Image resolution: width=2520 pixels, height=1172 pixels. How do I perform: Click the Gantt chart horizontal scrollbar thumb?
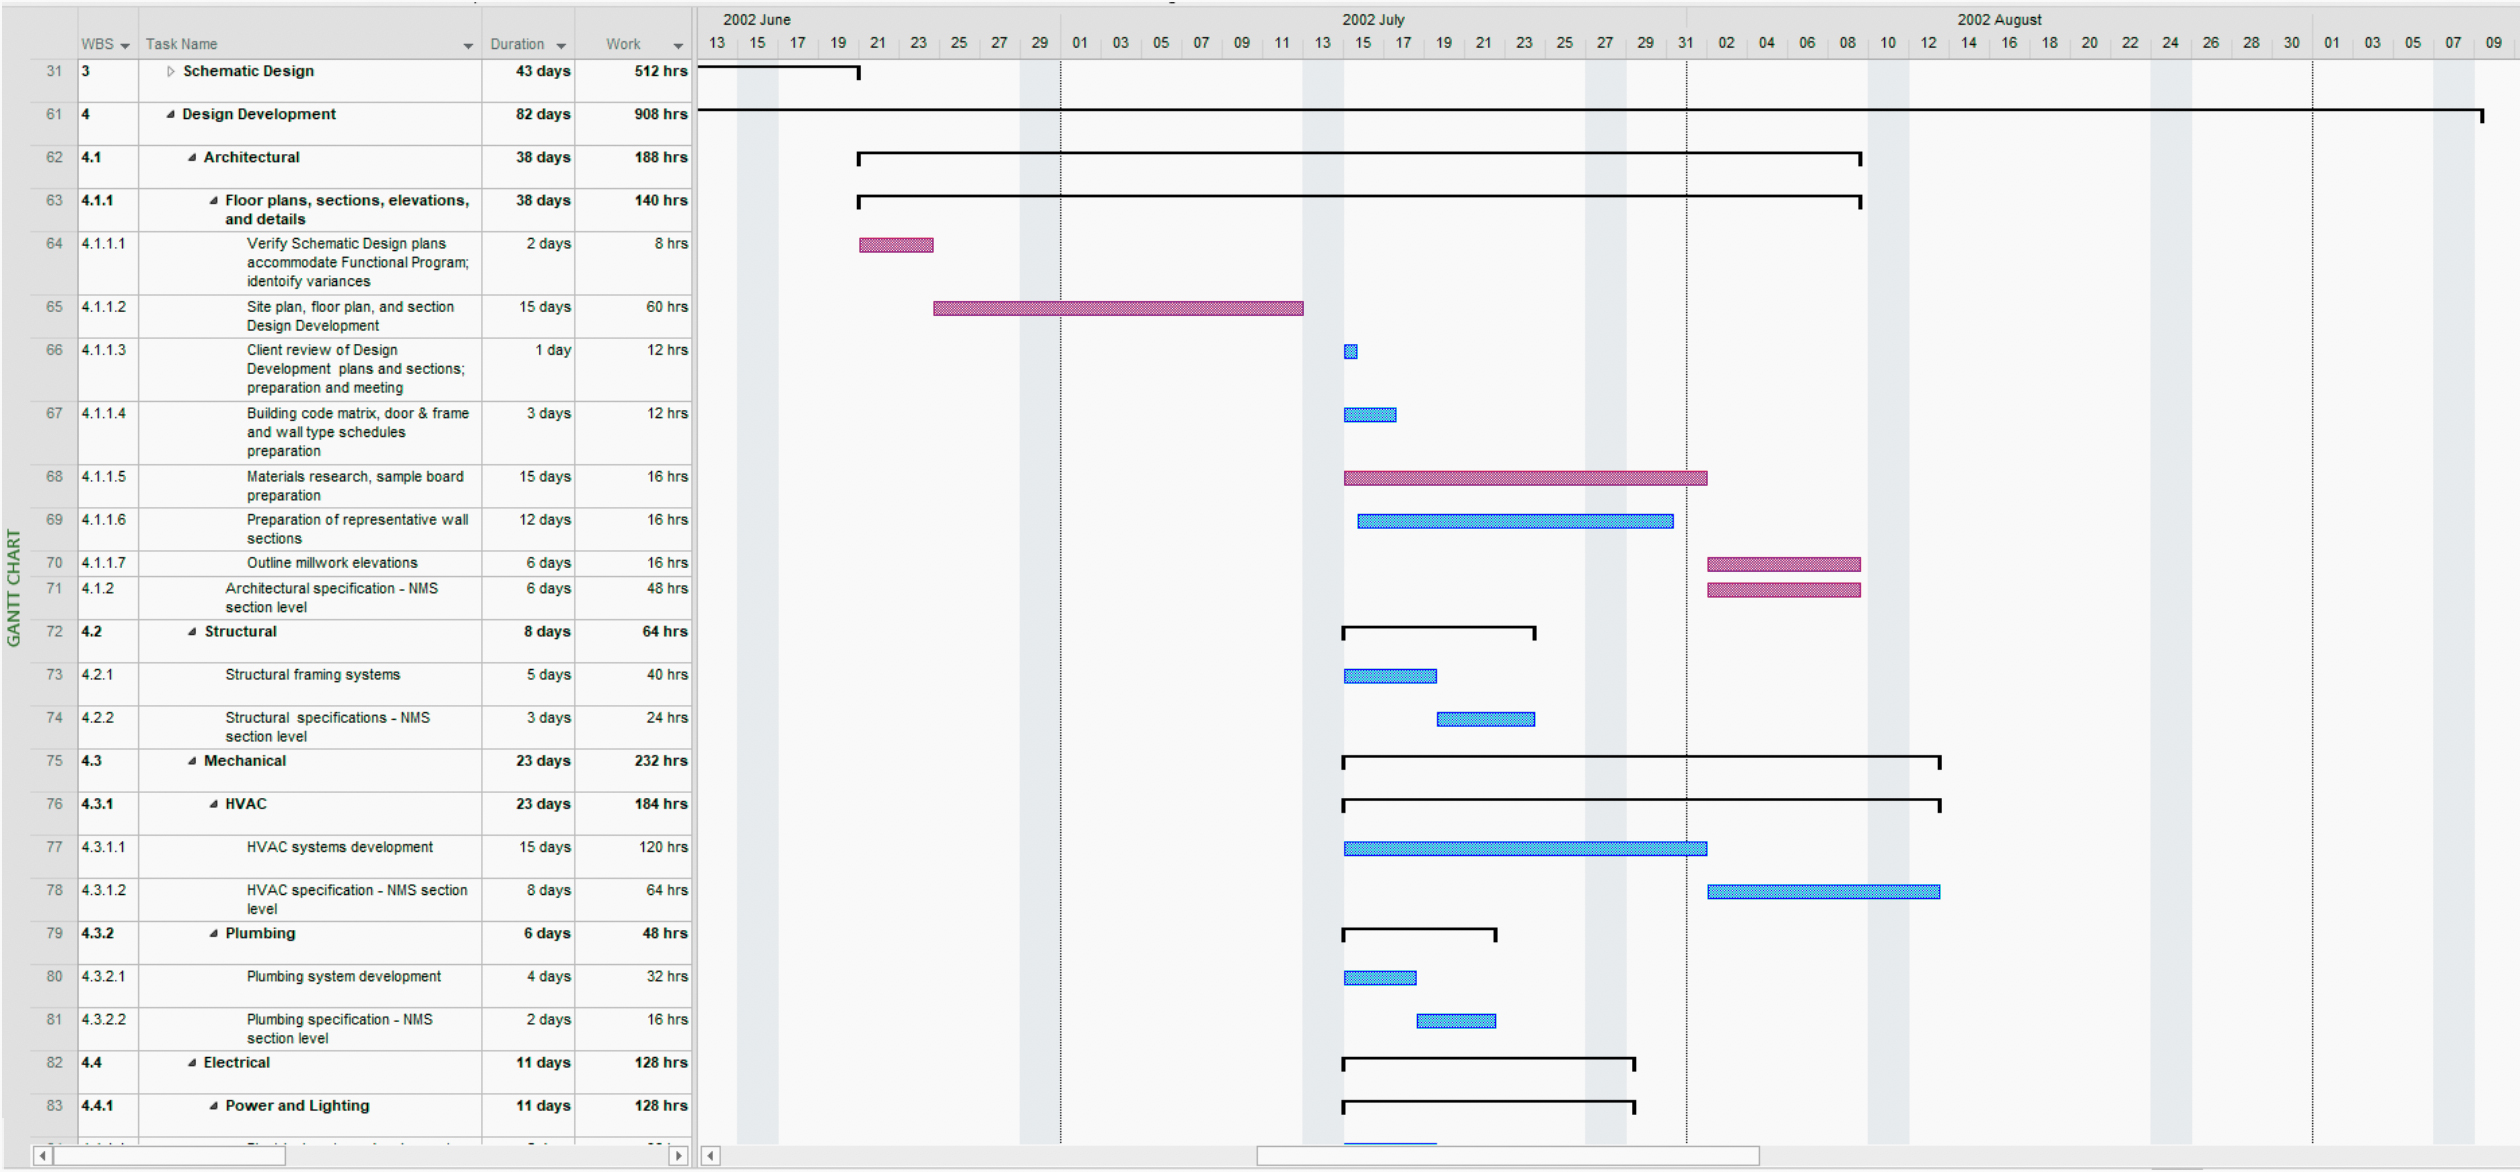[1506, 1156]
